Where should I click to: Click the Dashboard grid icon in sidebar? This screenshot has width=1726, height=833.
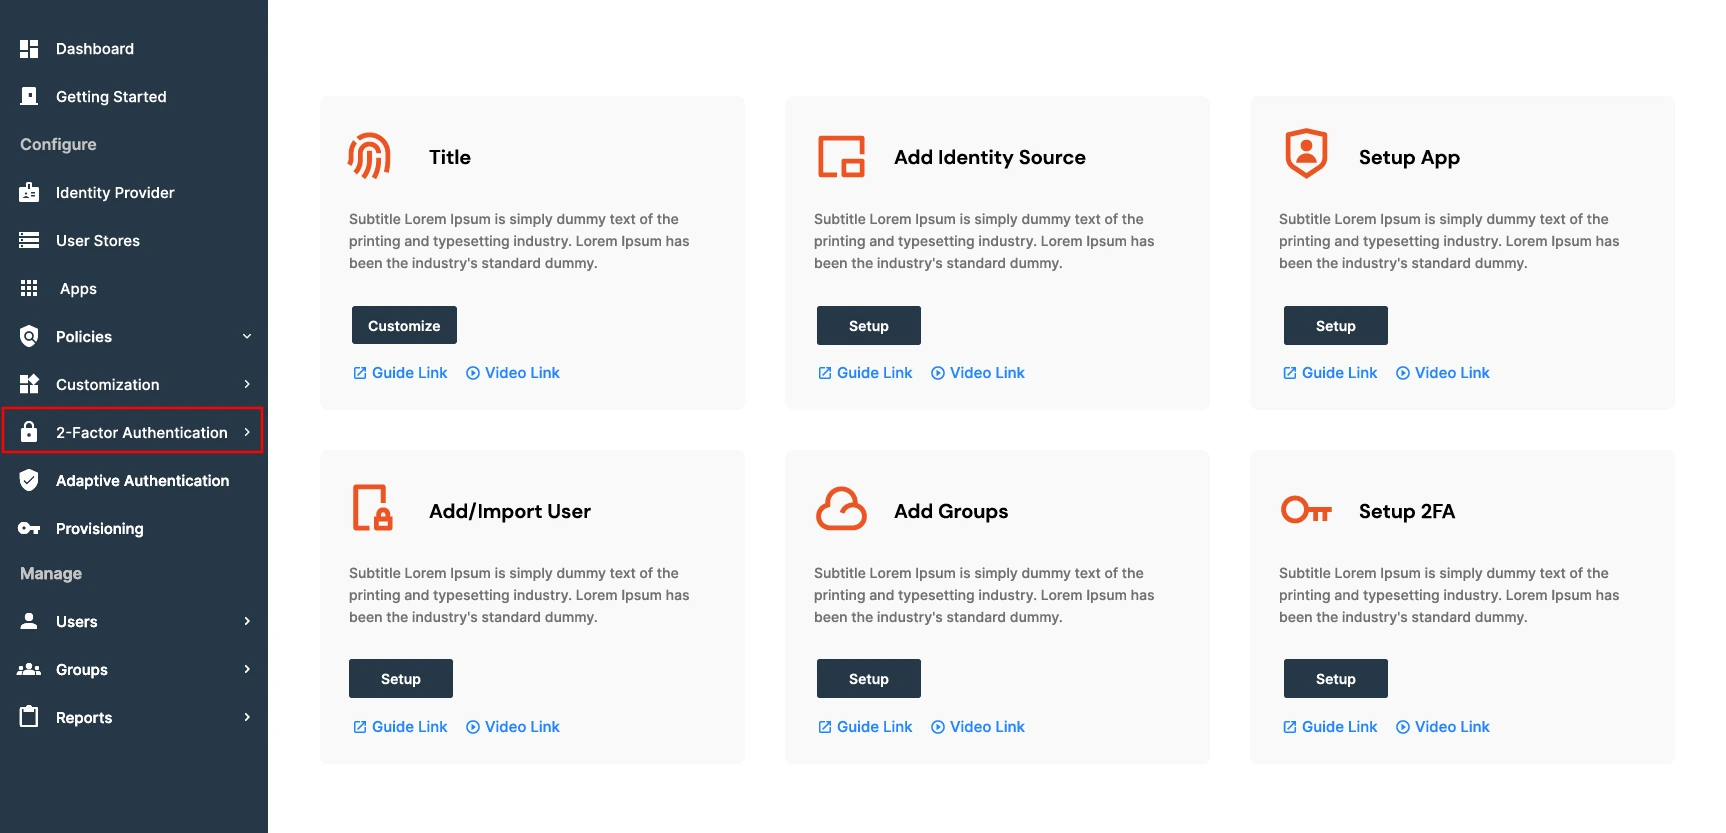tap(29, 49)
